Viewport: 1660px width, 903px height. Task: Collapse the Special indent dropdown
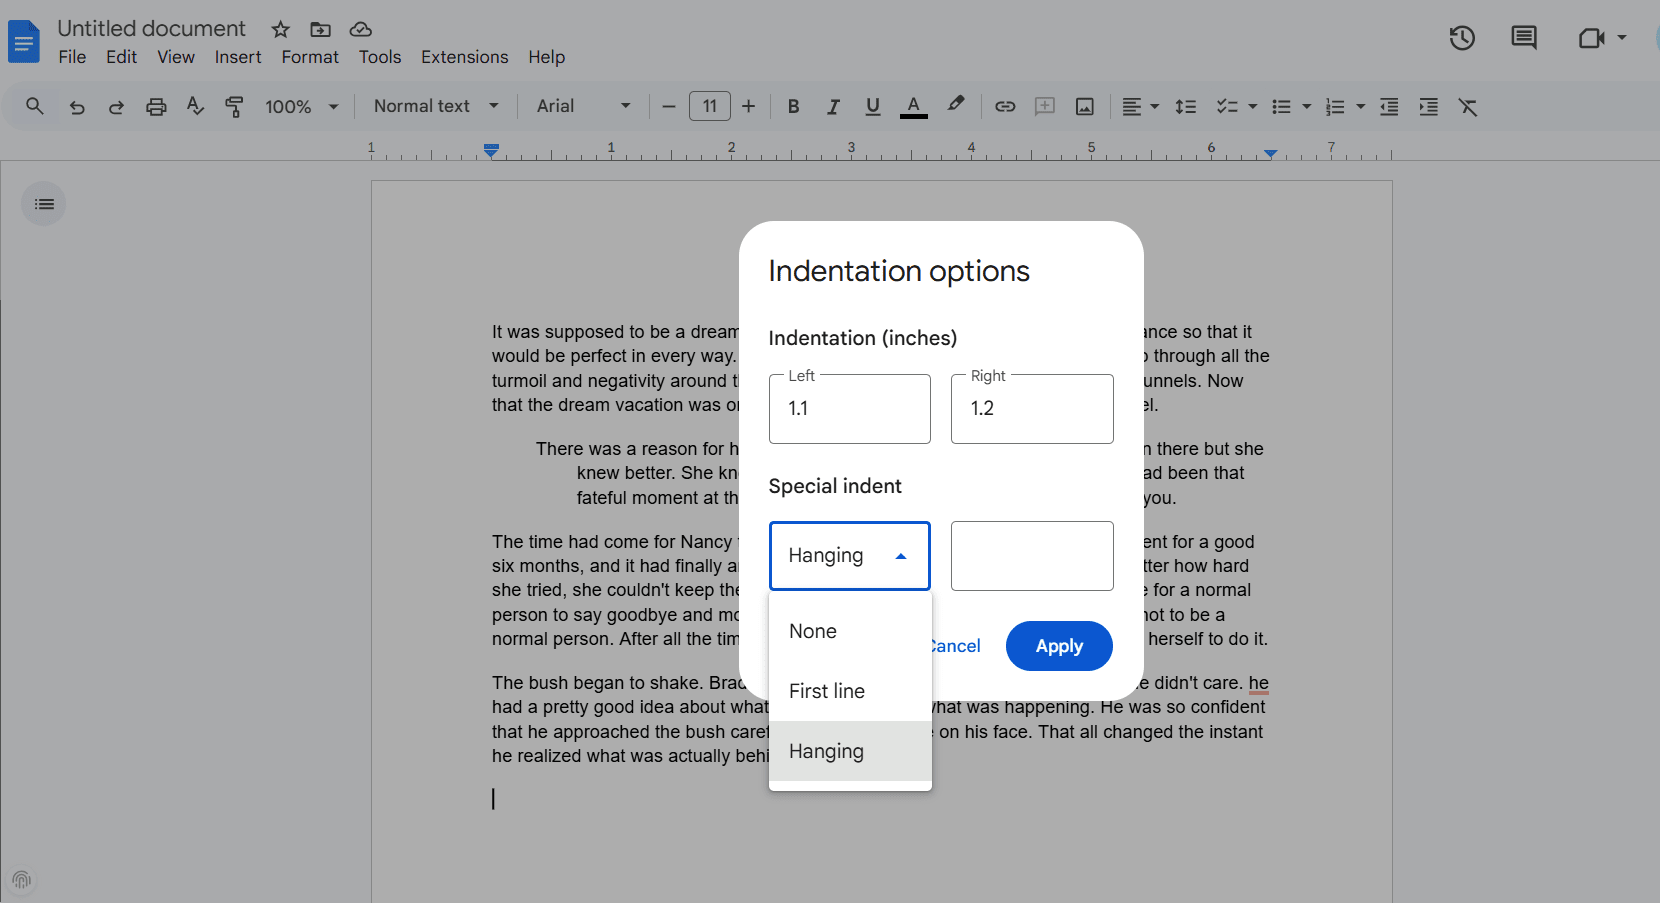pos(850,556)
